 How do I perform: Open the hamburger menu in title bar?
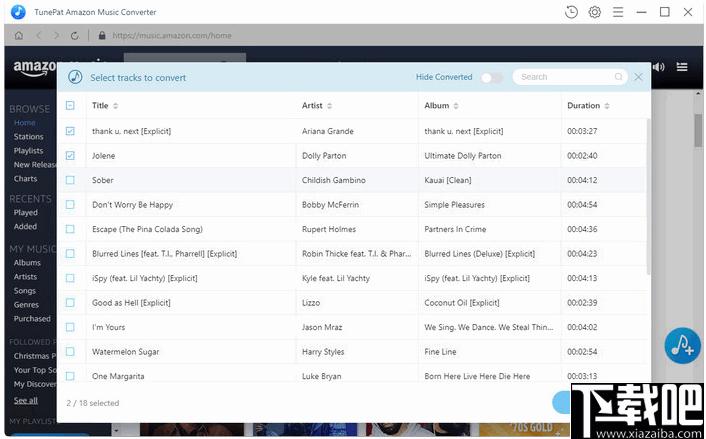point(618,12)
